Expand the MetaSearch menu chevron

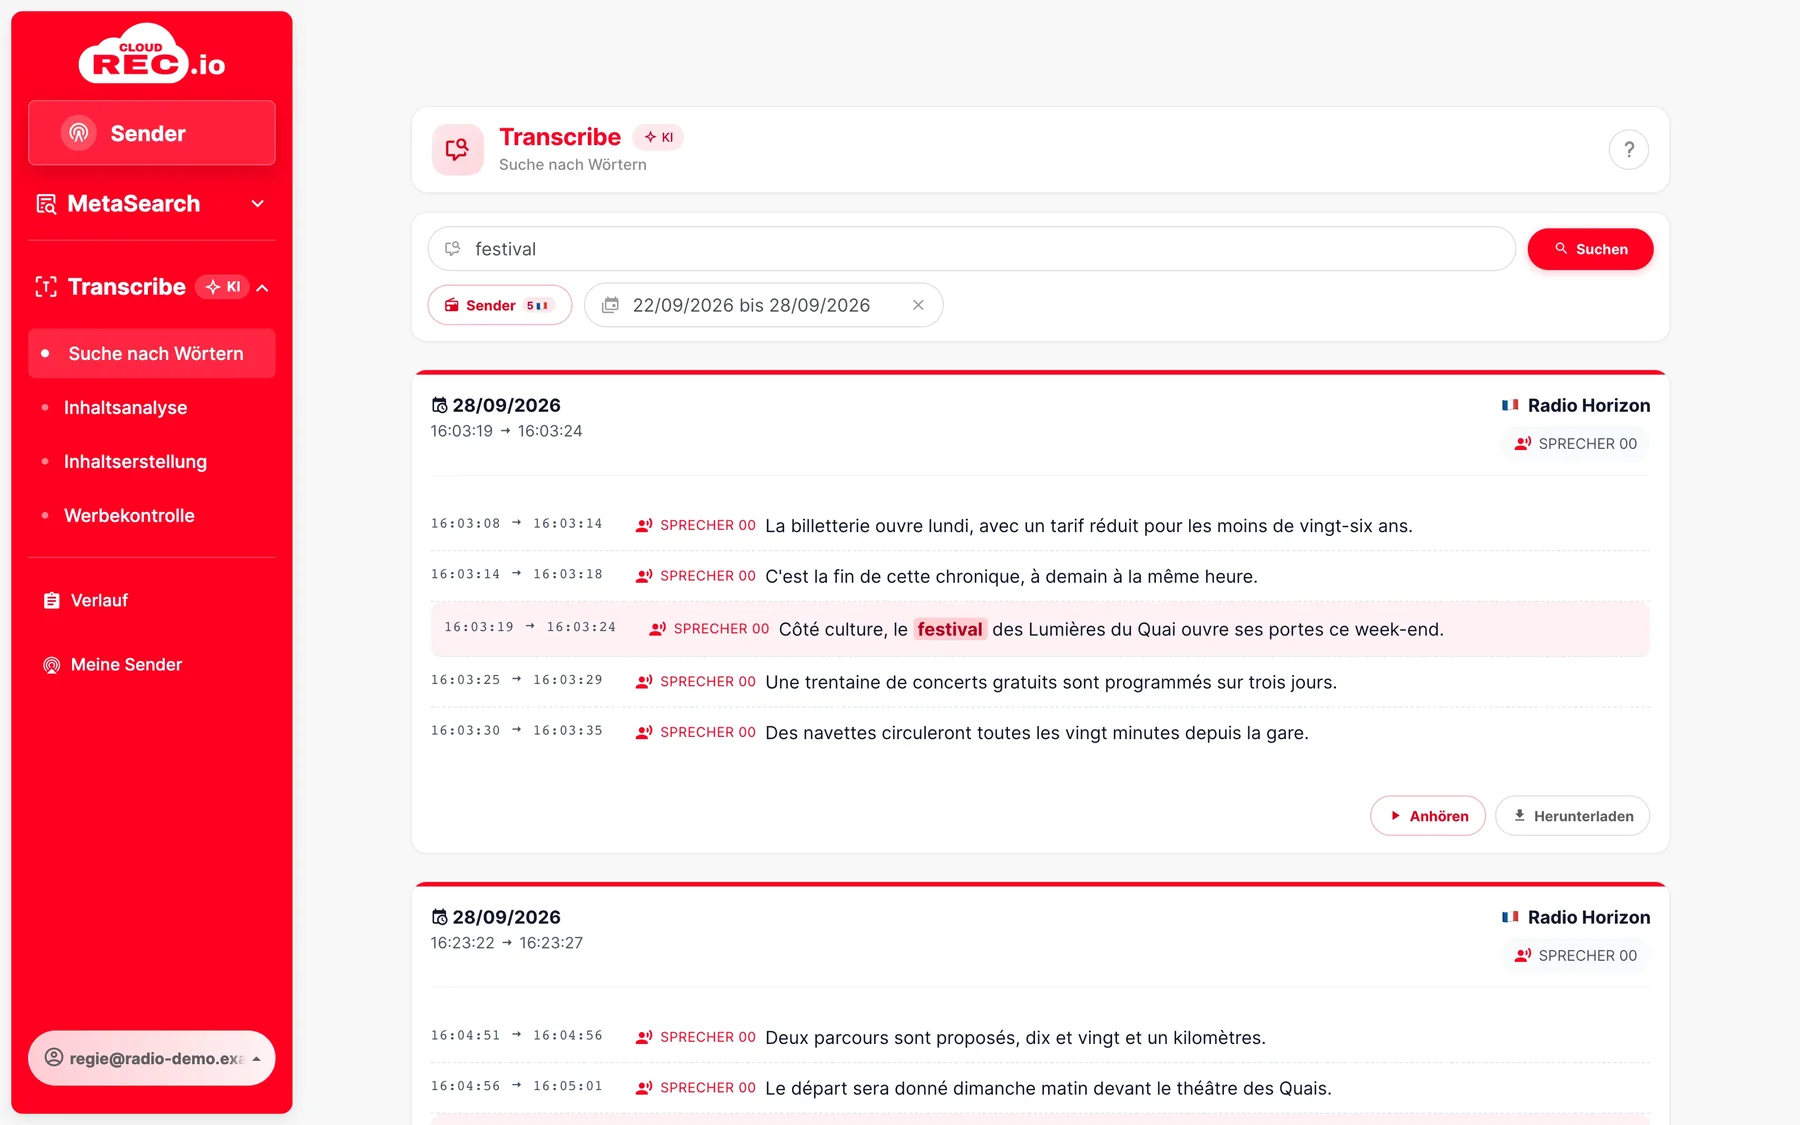pos(258,204)
